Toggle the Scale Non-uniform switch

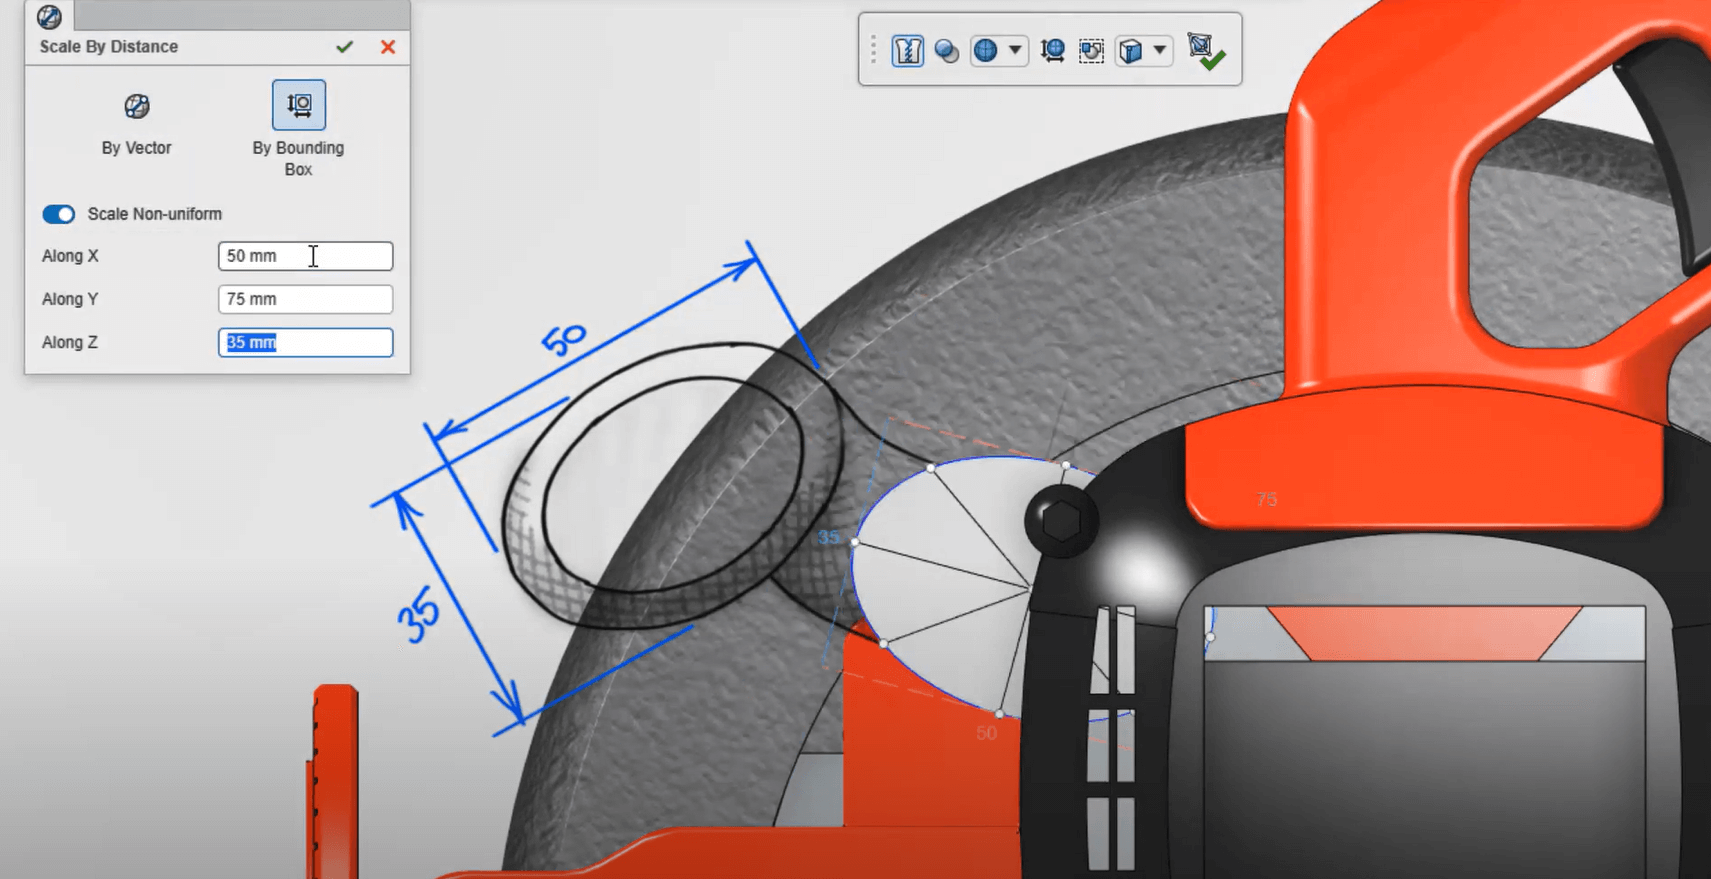pos(58,214)
